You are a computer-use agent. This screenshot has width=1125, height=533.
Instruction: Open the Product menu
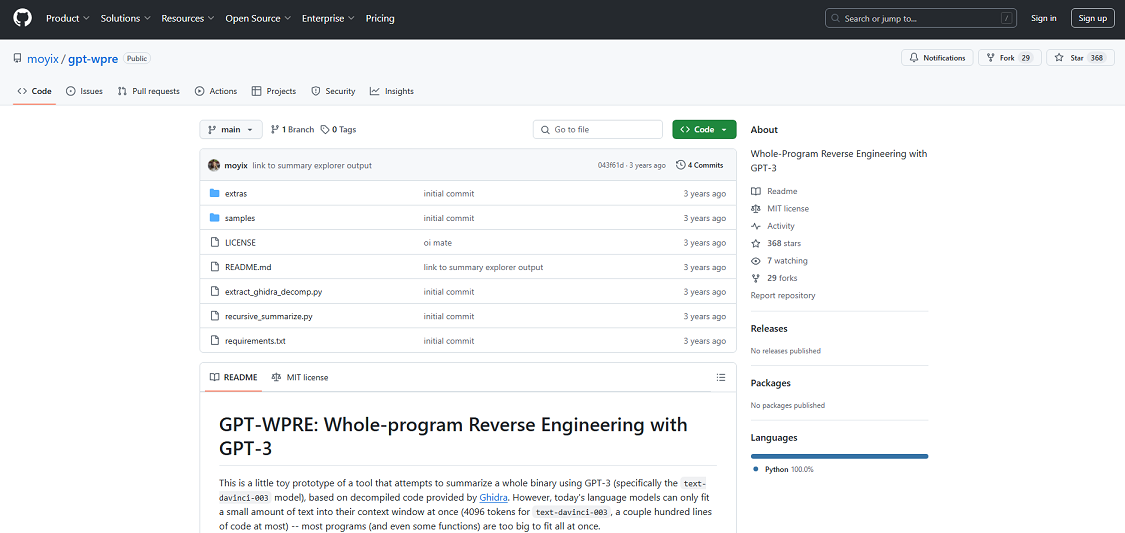pos(67,19)
